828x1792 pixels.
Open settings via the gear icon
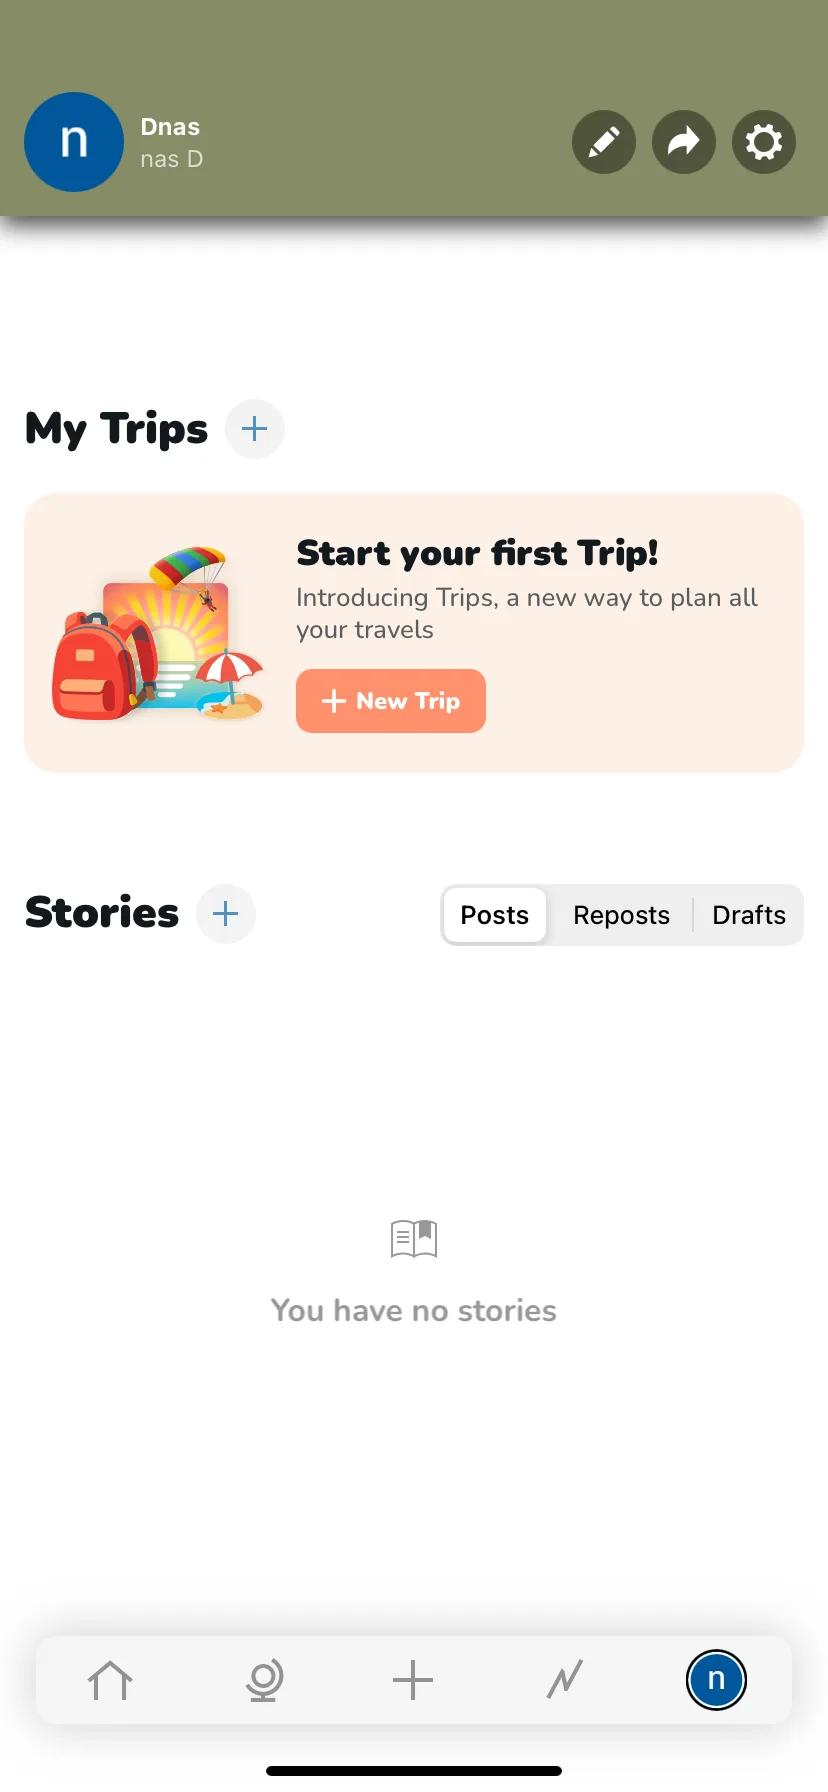tap(764, 142)
